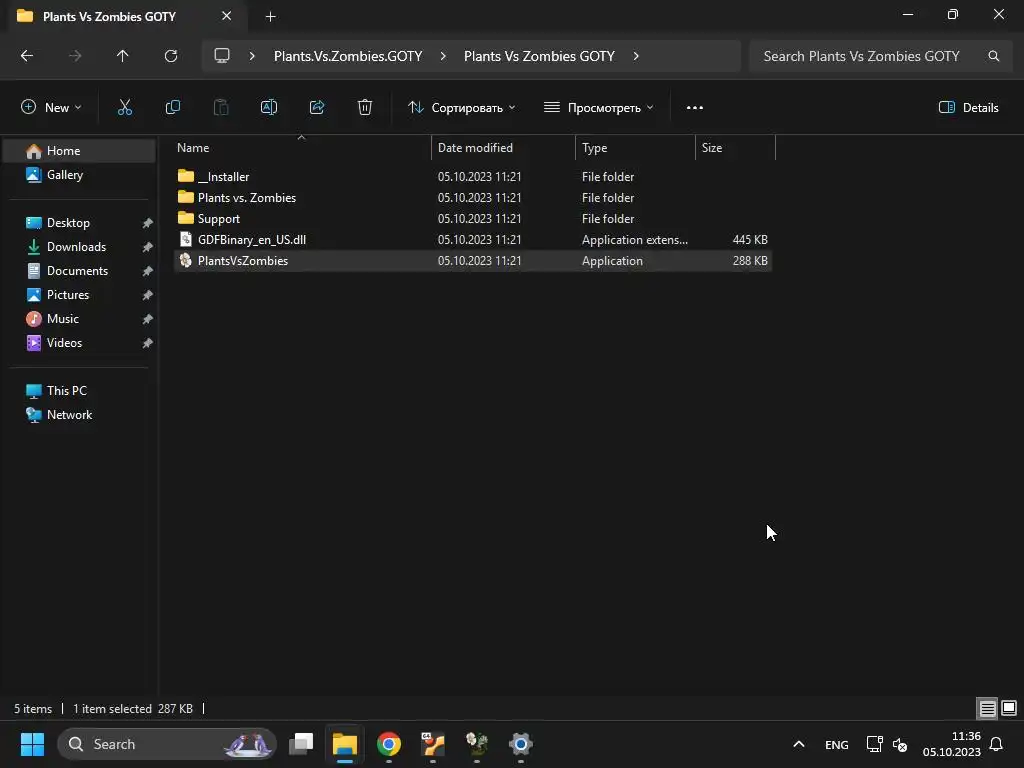Switch to details list view icon
Screen dimensions: 1024x768
[x=987, y=708]
